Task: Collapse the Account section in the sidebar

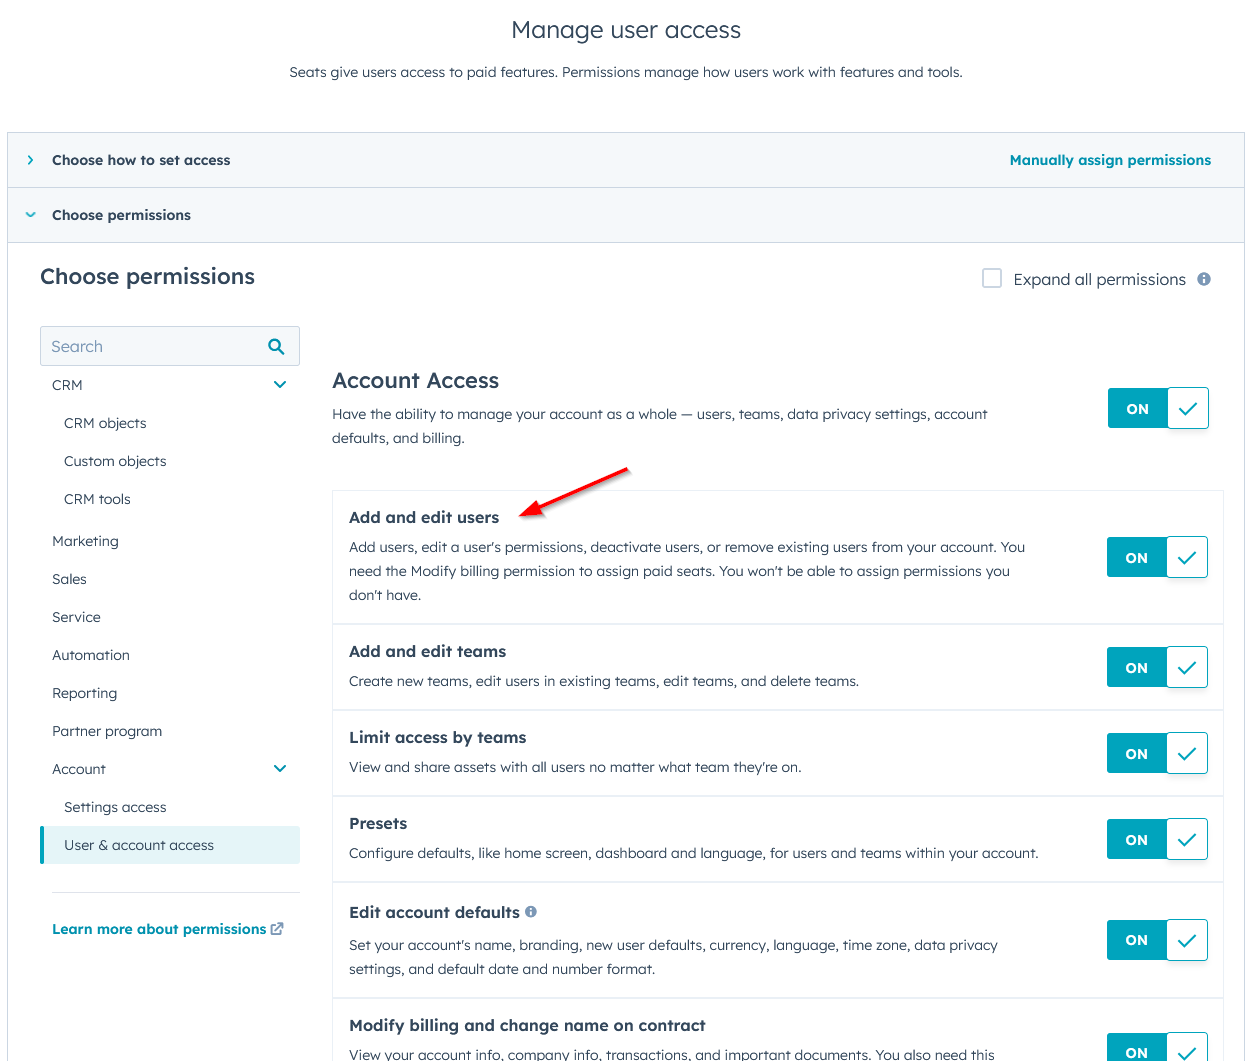Action: click(280, 768)
